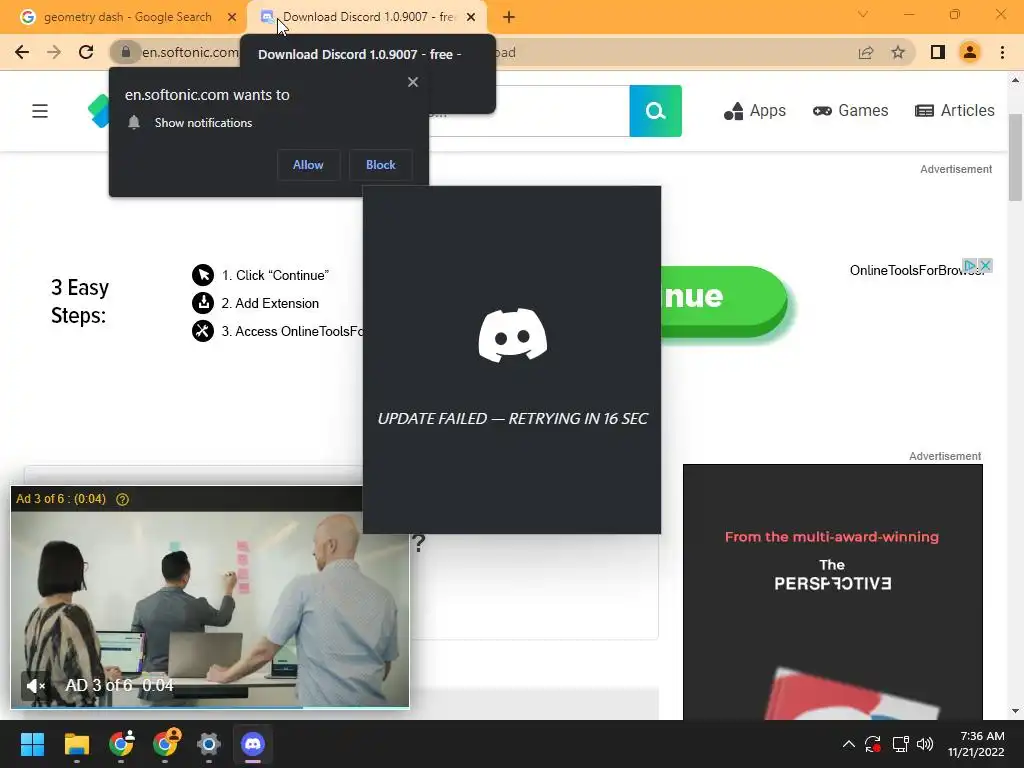Close the Download Discord tab
1024x768 pixels.
[471, 17]
